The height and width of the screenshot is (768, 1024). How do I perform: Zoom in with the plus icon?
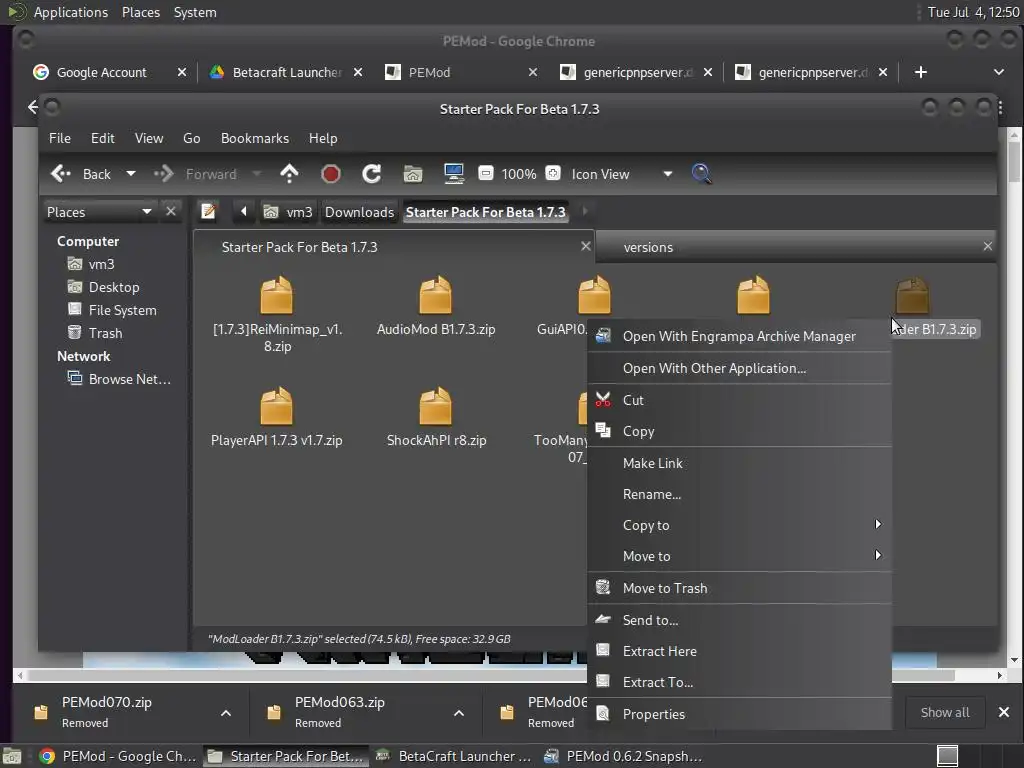click(x=553, y=173)
